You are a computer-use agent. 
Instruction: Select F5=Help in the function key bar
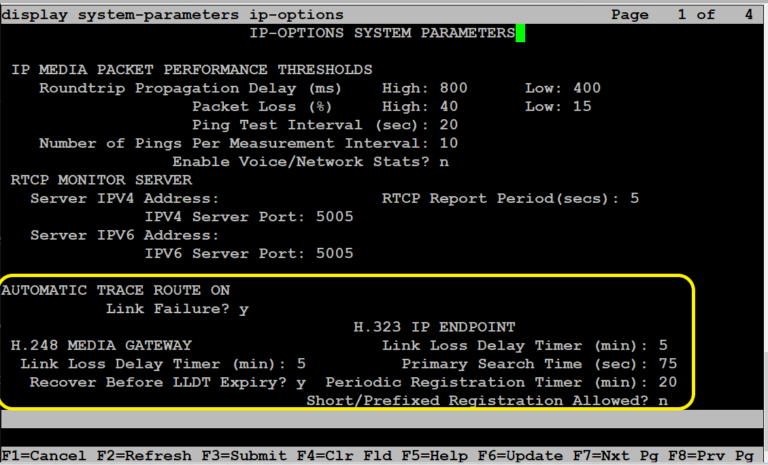pyautogui.click(x=434, y=456)
